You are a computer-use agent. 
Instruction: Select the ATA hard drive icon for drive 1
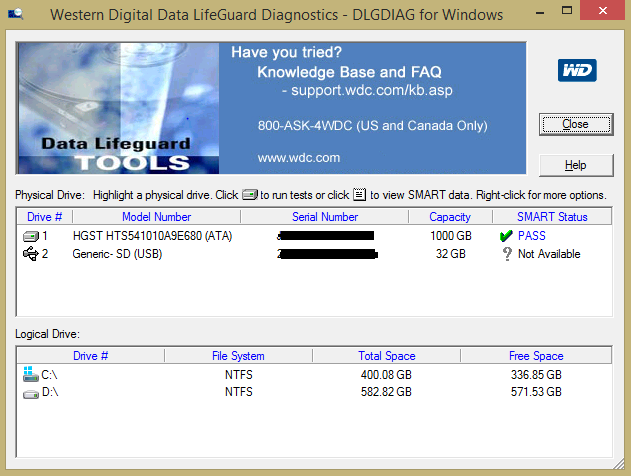[31, 236]
